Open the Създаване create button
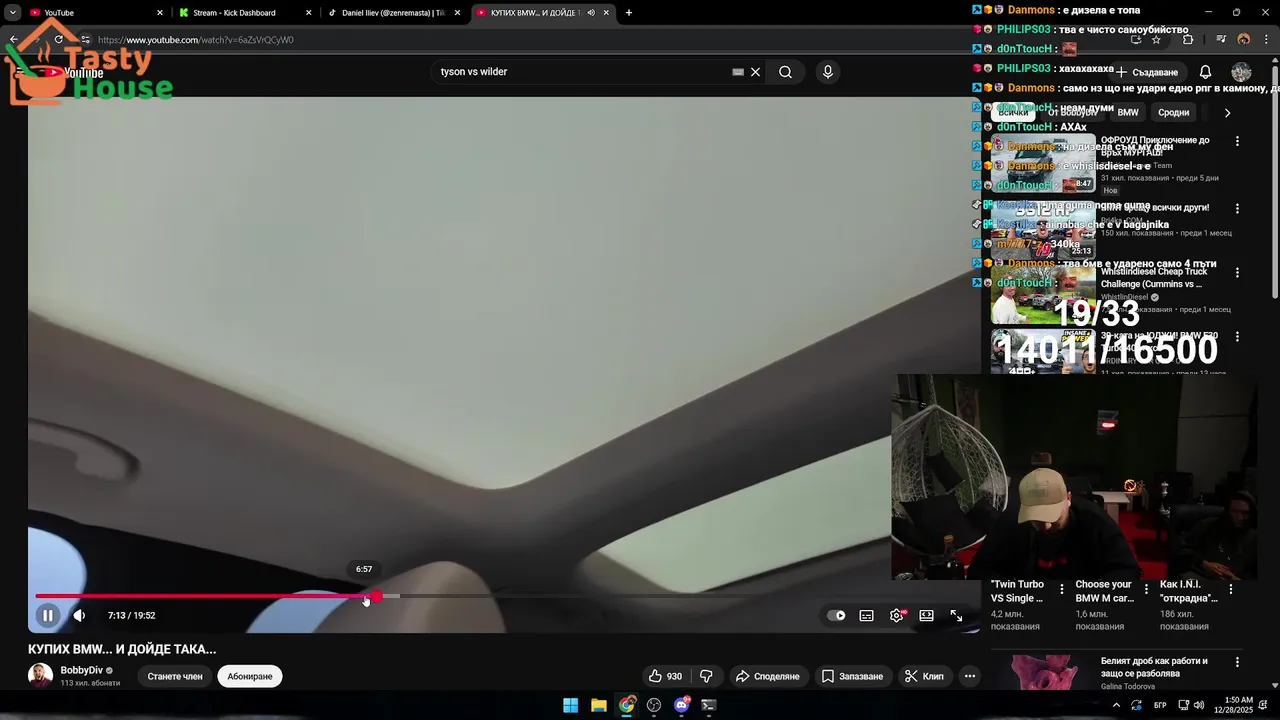This screenshot has height=720, width=1280. [1148, 72]
